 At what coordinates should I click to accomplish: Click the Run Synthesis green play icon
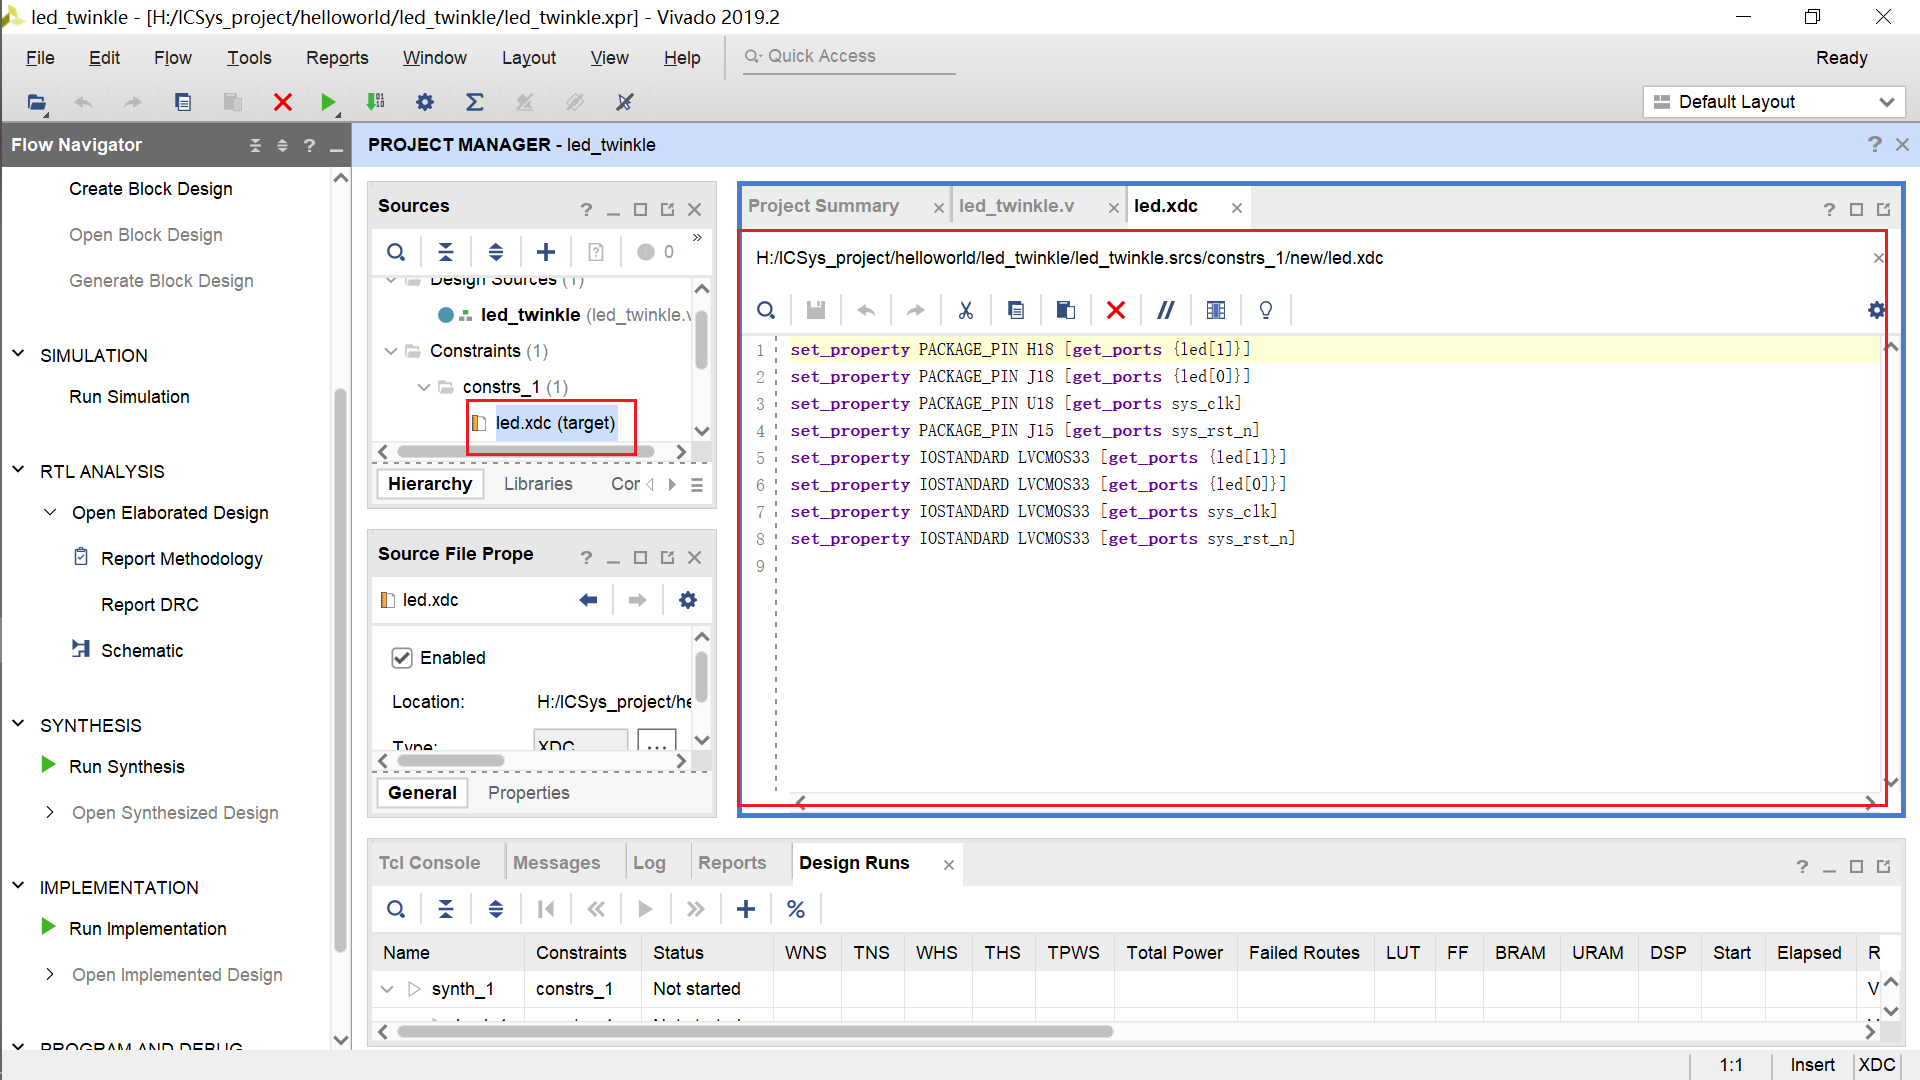(x=48, y=765)
